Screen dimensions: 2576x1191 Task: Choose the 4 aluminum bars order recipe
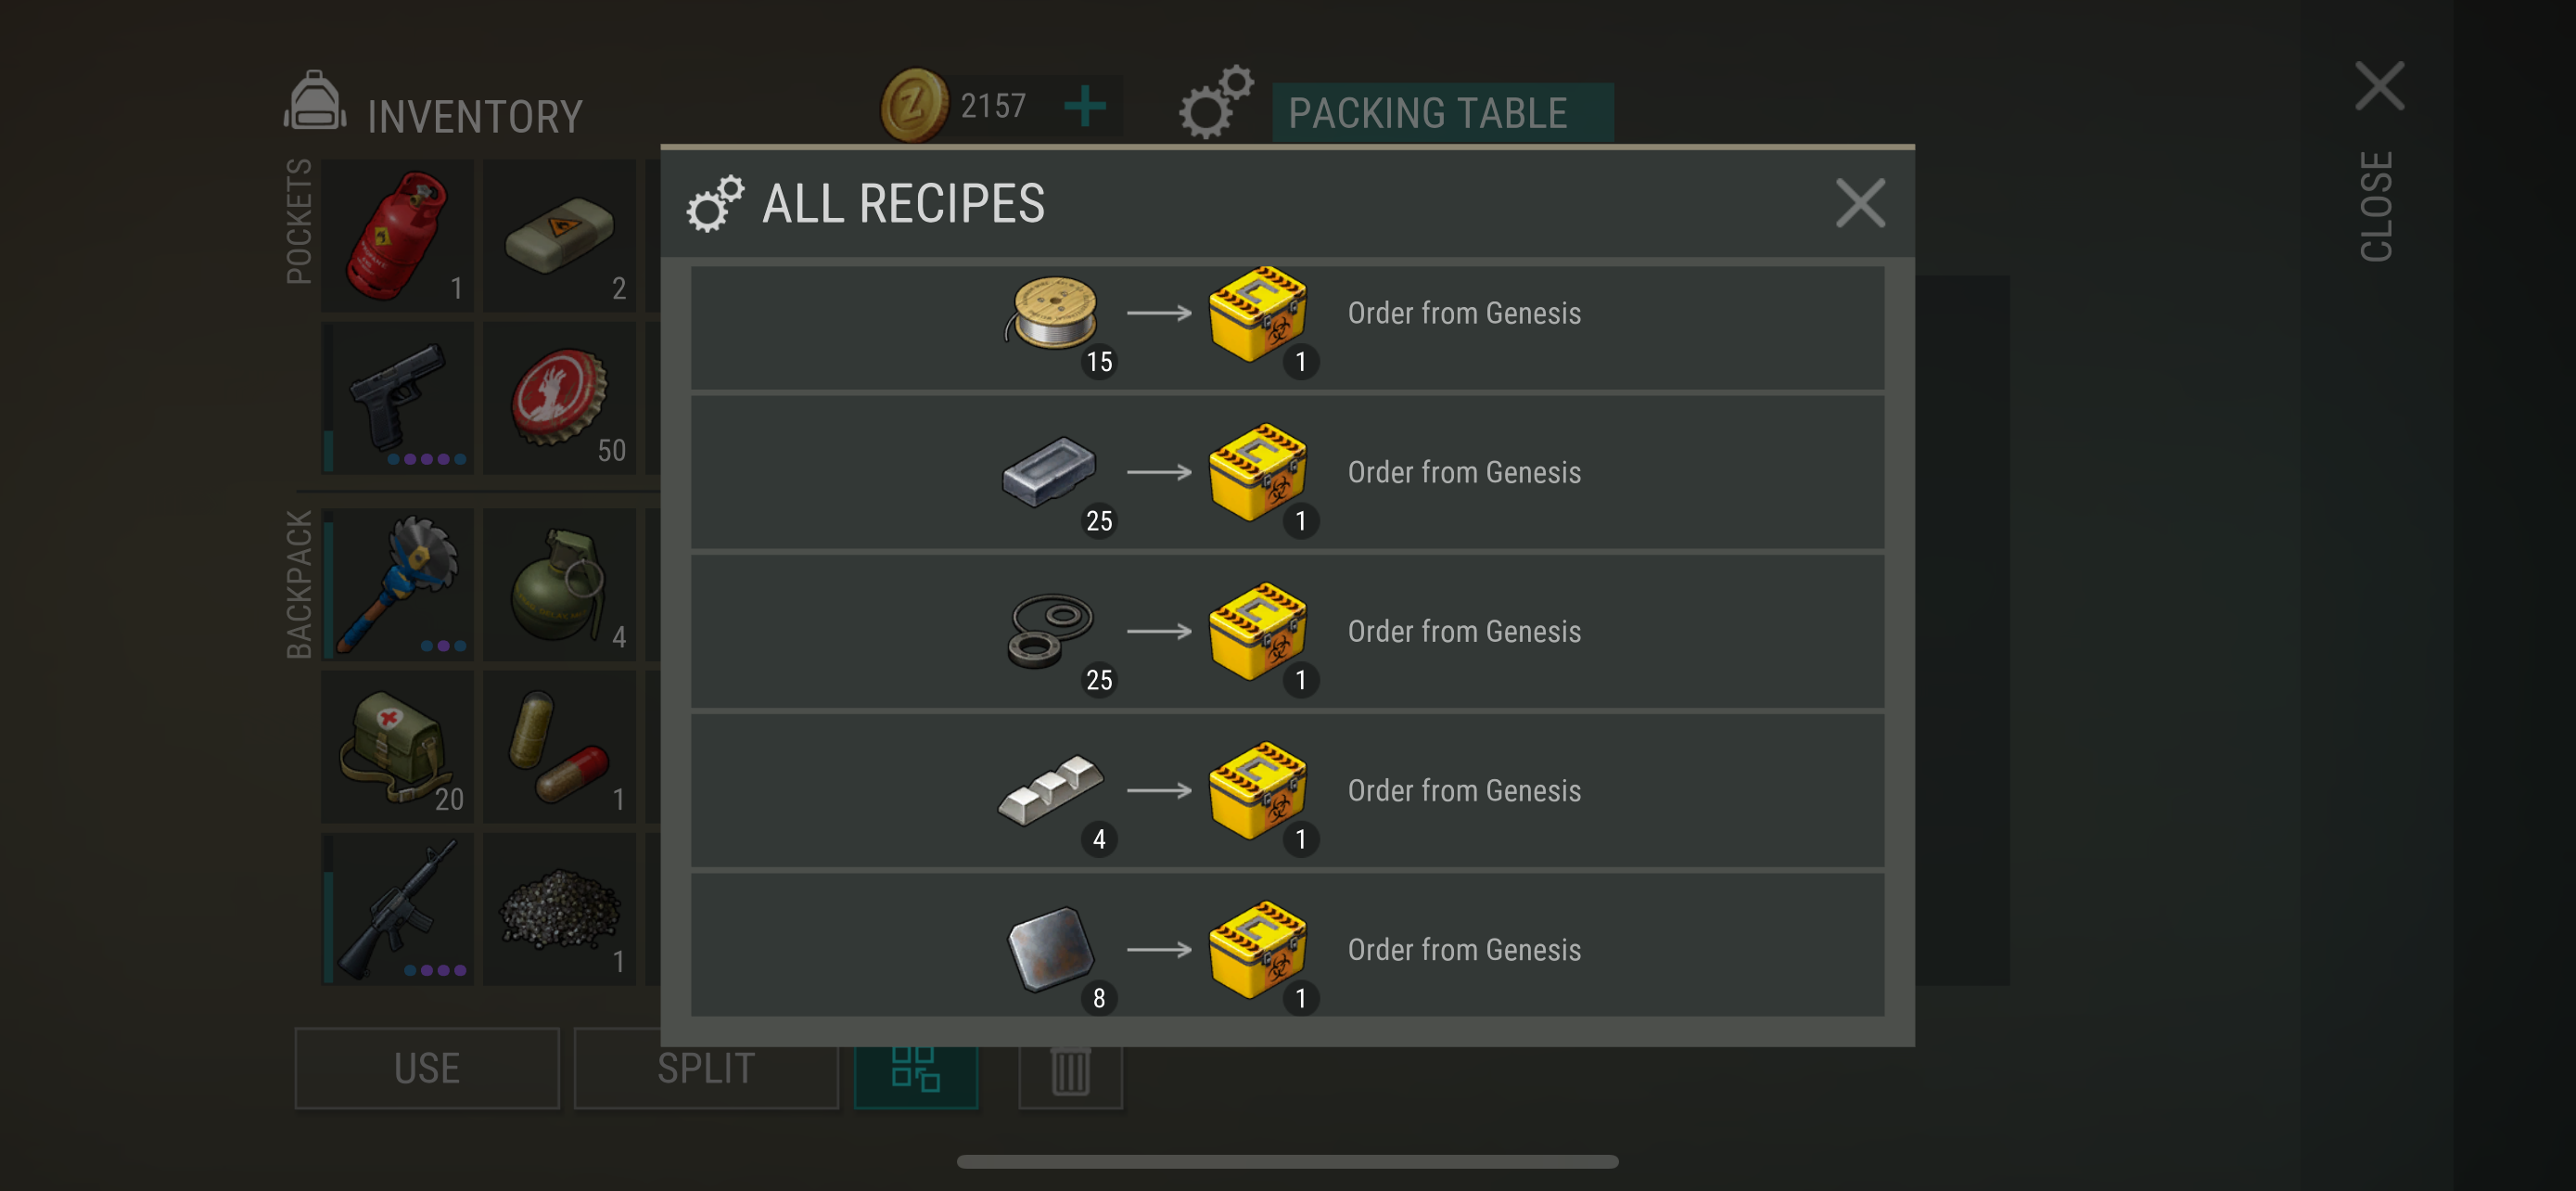coord(1287,791)
